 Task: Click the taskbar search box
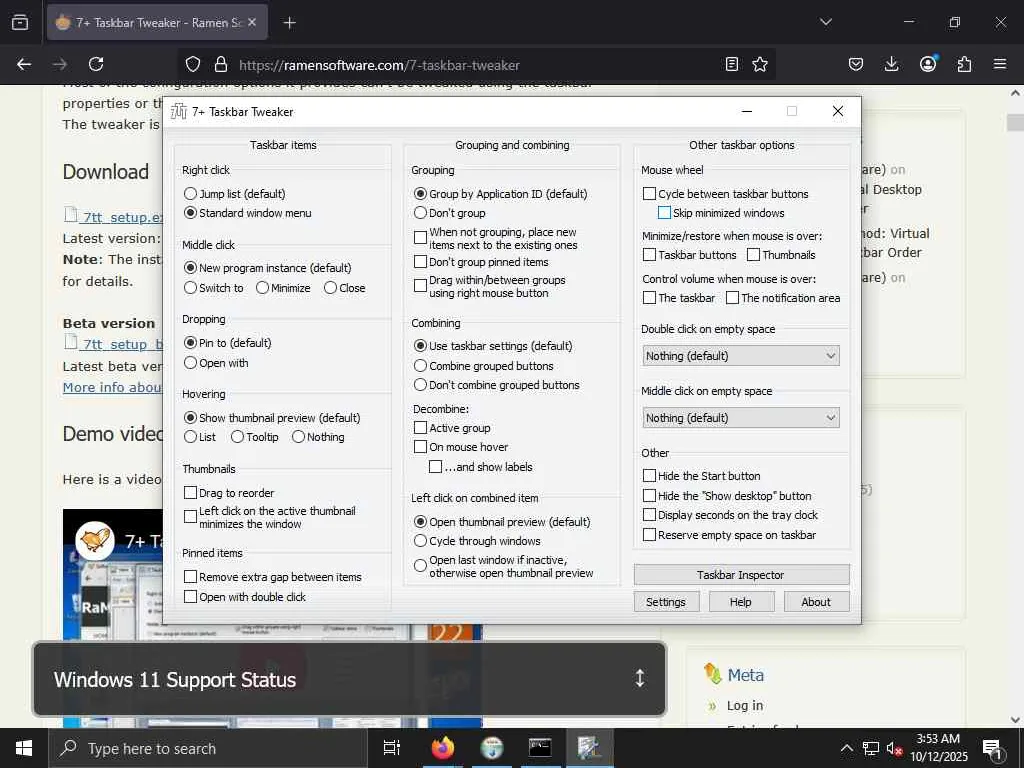point(208,748)
